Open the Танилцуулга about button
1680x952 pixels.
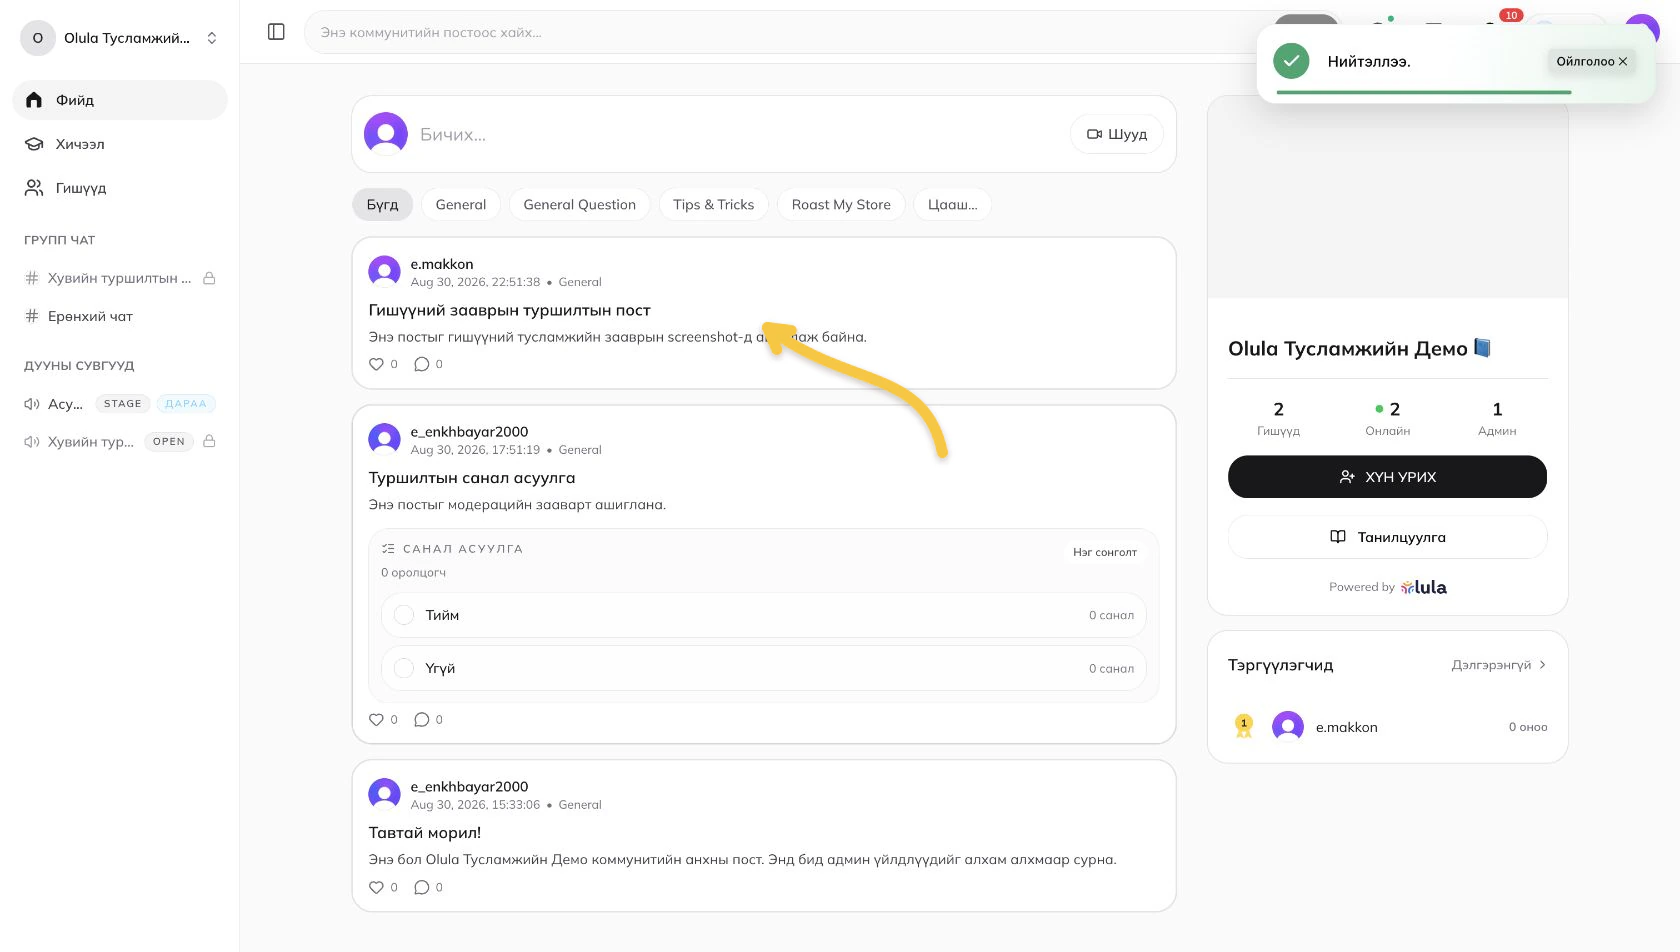[x=1387, y=537]
